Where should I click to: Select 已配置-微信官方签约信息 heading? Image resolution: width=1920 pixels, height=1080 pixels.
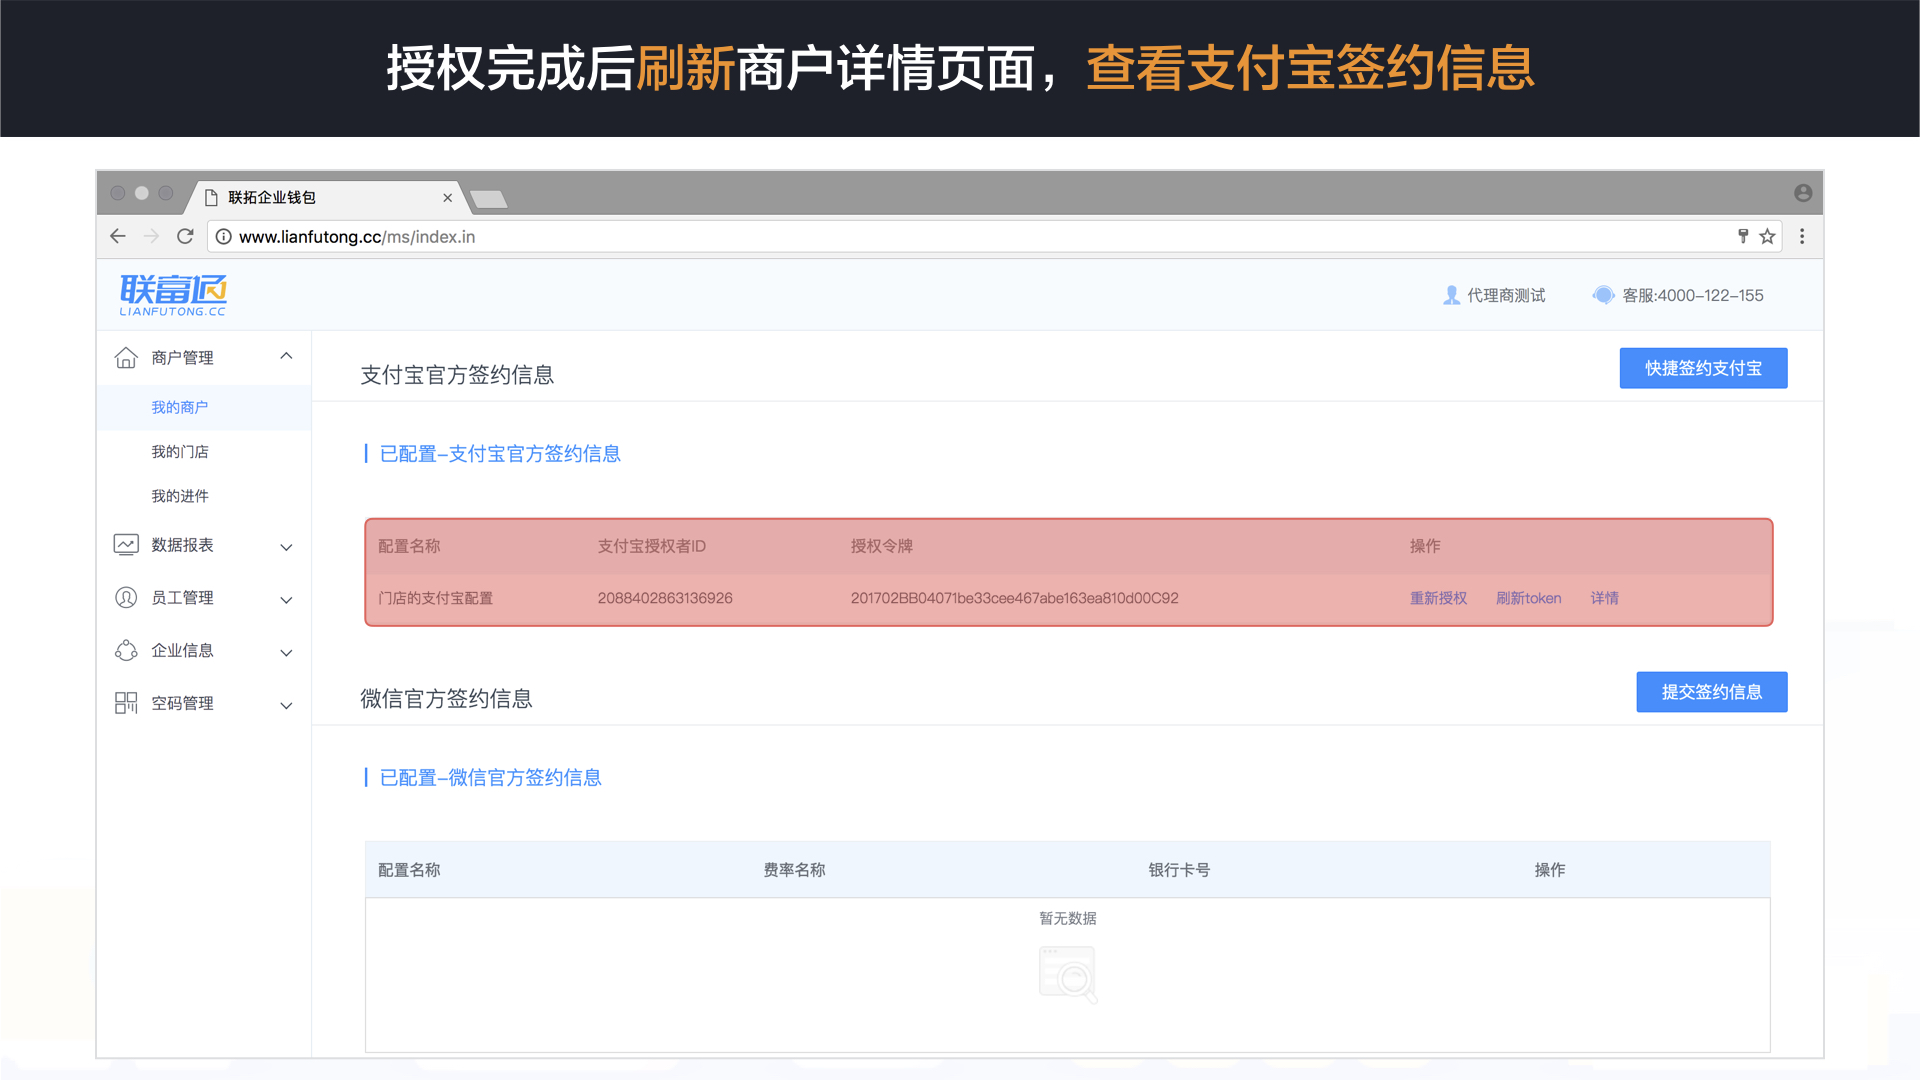pyautogui.click(x=490, y=778)
